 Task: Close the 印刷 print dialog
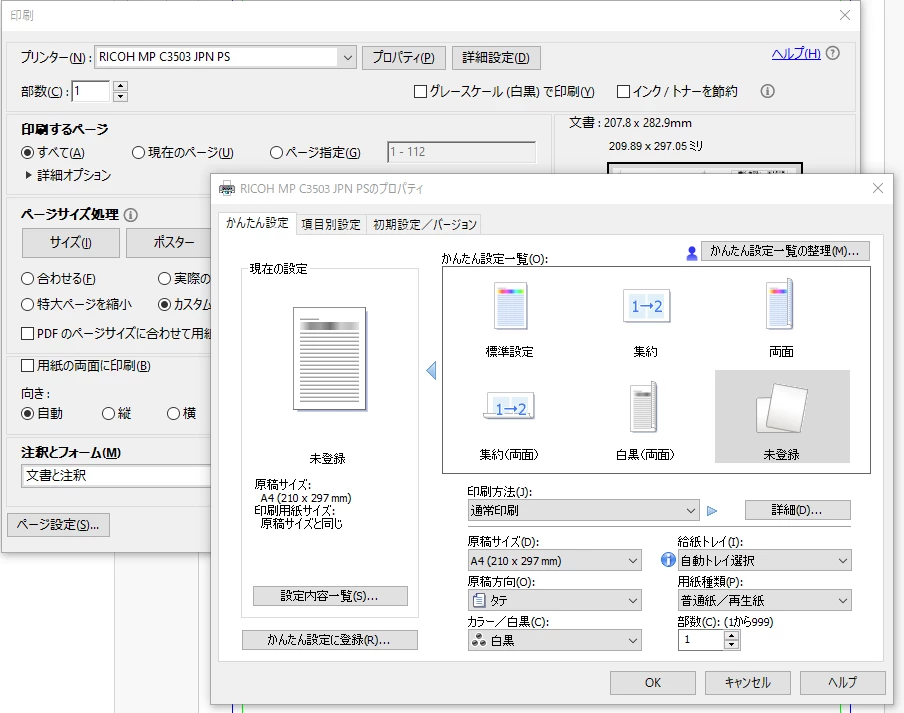point(845,15)
